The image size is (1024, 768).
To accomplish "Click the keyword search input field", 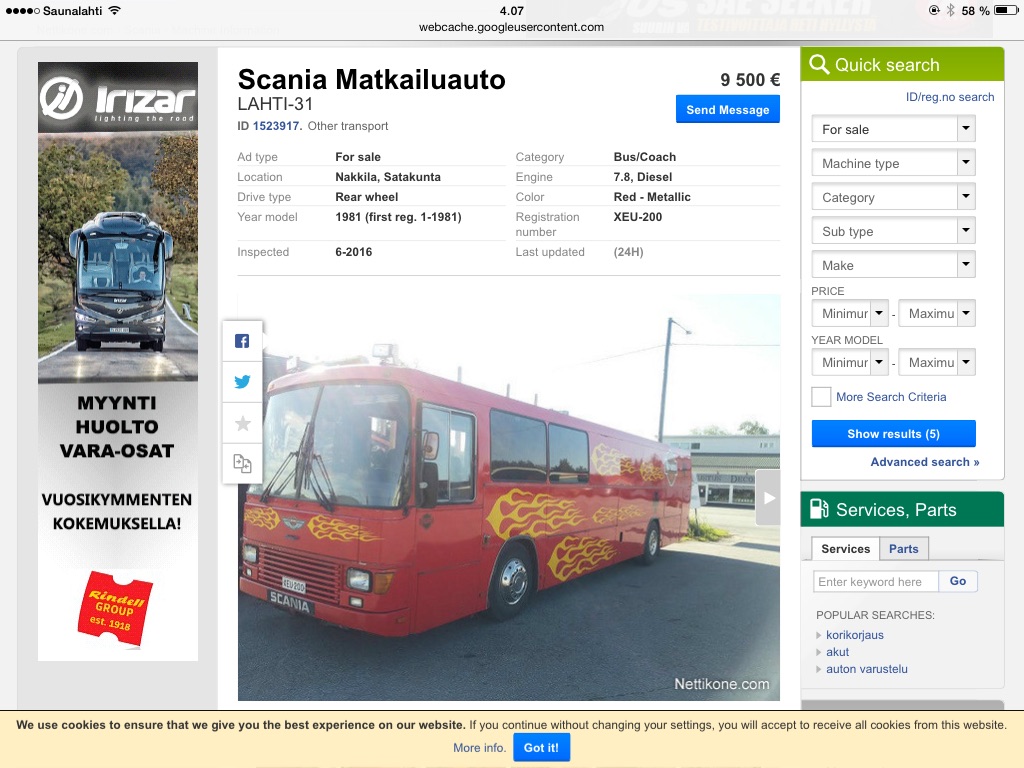I will 876,582.
